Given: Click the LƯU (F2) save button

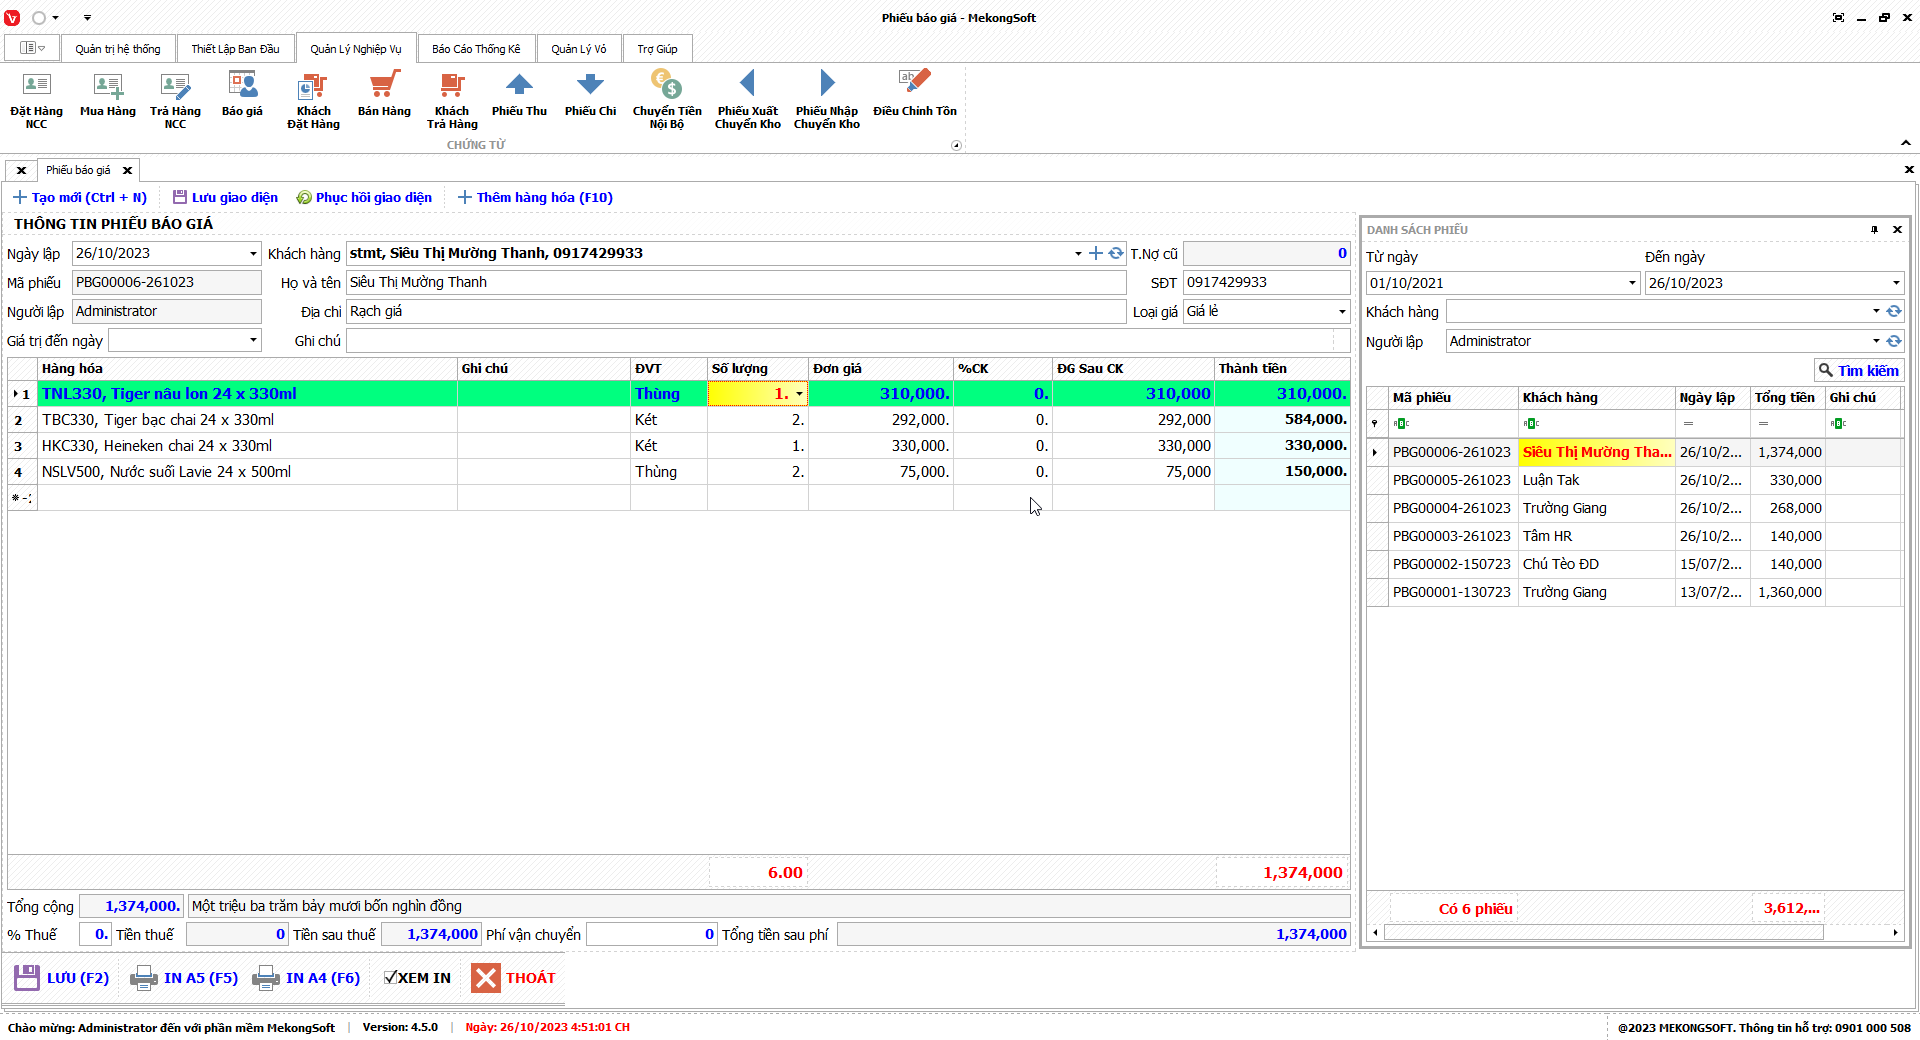Looking at the screenshot, I should coord(62,978).
